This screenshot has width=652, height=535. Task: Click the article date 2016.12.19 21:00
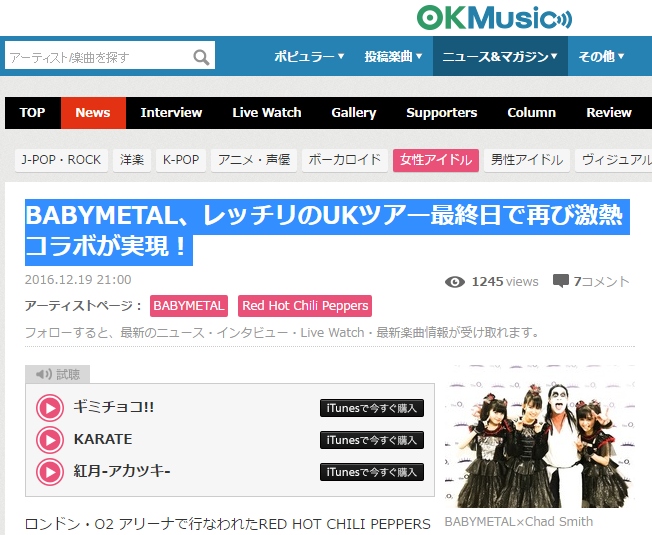click(x=78, y=280)
